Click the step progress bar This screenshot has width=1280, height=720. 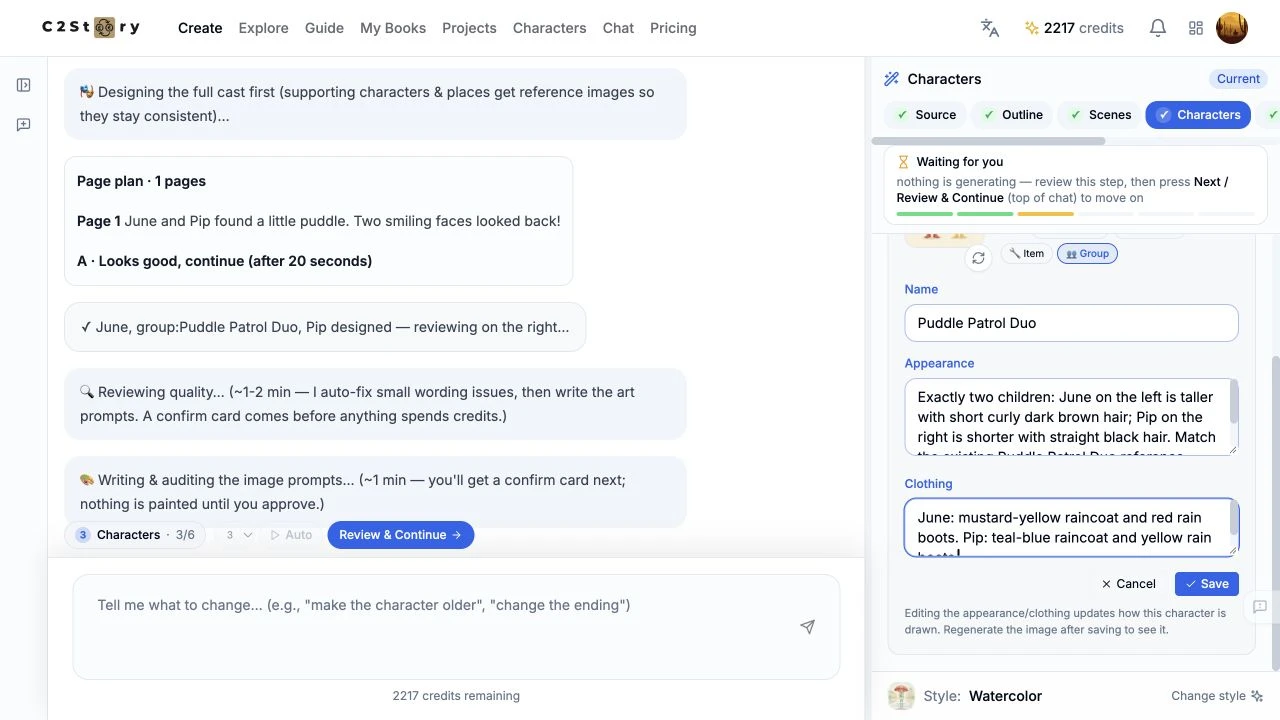1076,214
